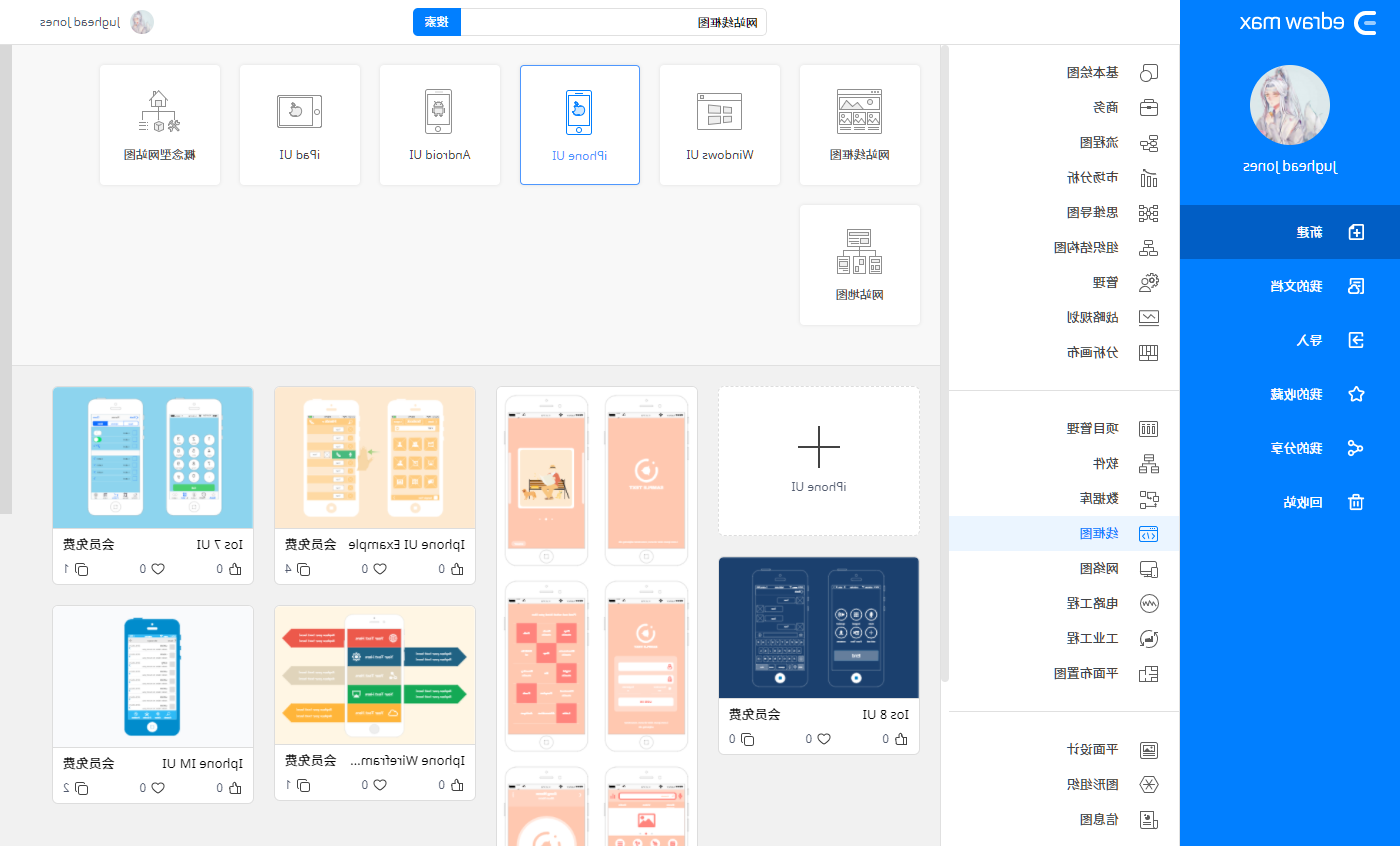1400x846 pixels.
Task: Choose the Windows UI template type tile
Action: click(x=720, y=125)
